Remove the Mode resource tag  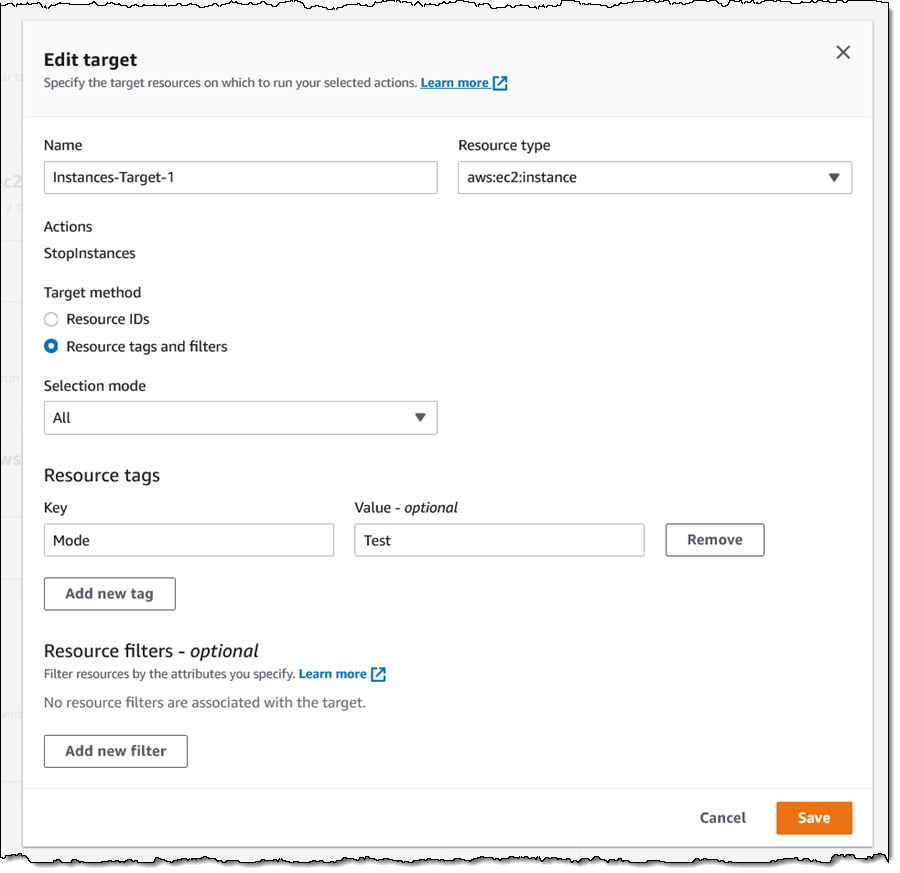point(714,540)
